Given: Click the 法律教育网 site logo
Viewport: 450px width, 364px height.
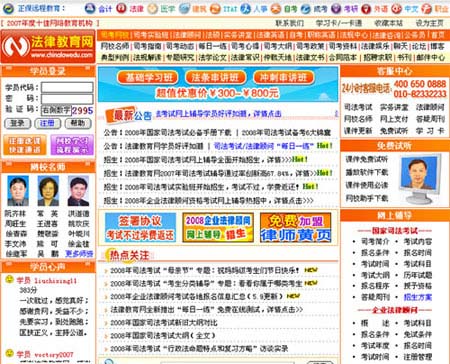Looking at the screenshot, I should [x=48, y=46].
